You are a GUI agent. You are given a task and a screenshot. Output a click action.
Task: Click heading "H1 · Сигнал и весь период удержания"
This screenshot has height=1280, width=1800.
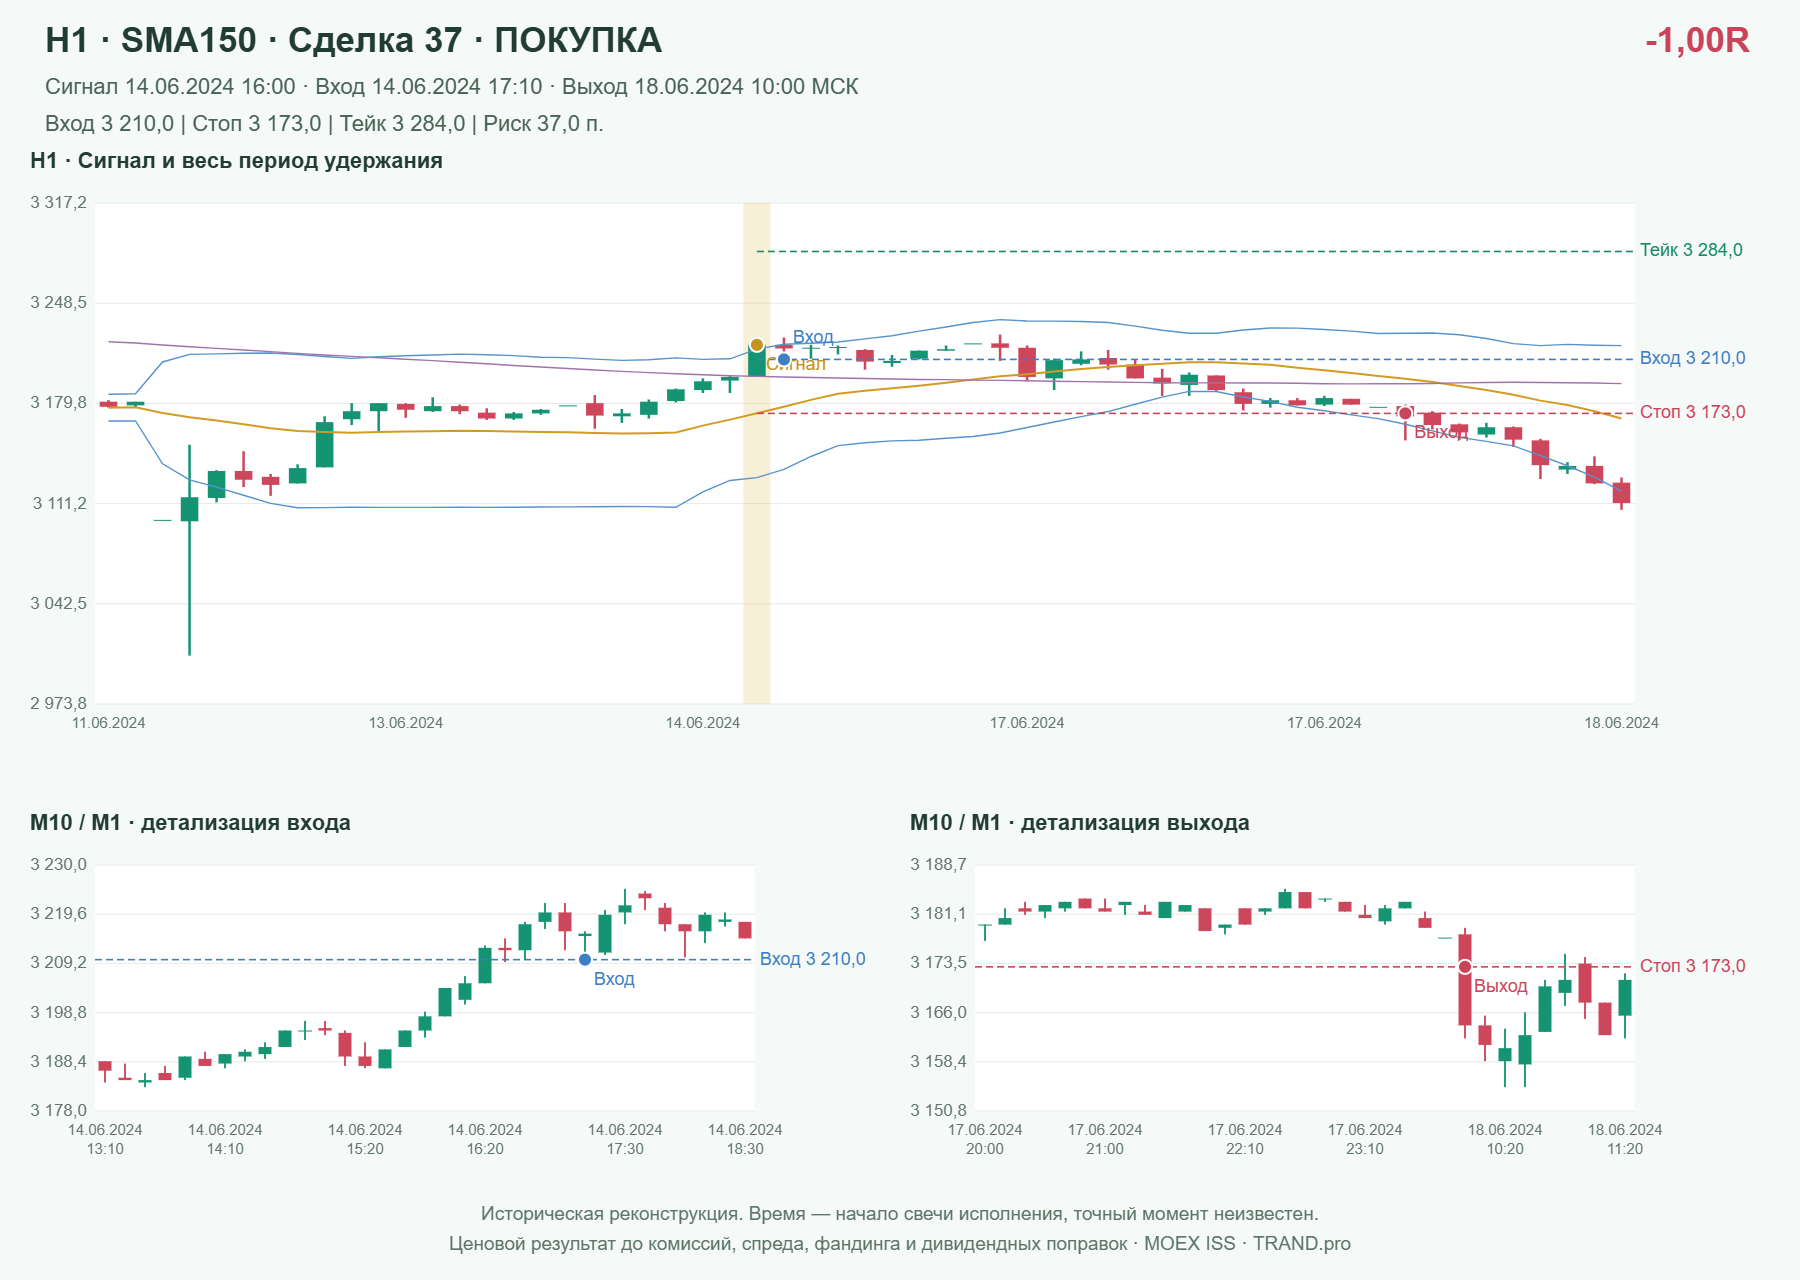pos(236,161)
